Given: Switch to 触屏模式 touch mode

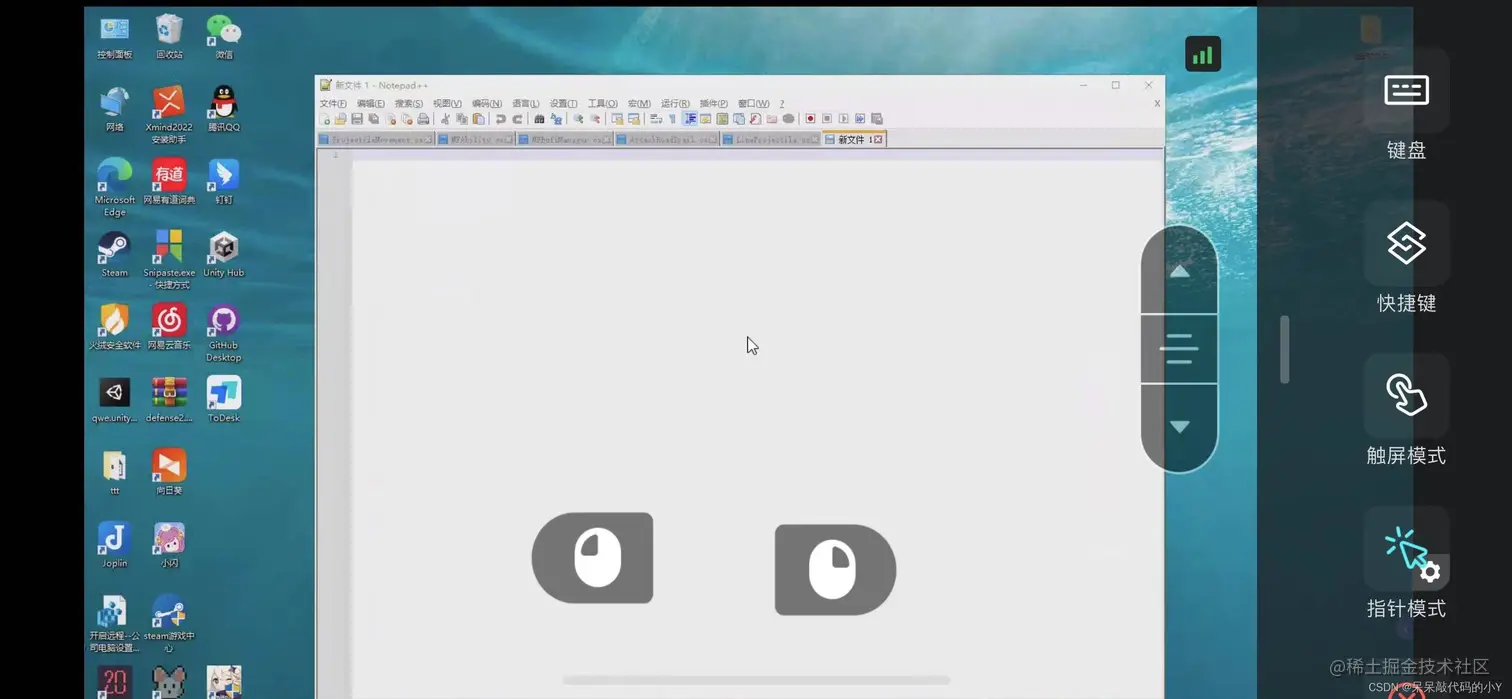Looking at the screenshot, I should tap(1406, 411).
